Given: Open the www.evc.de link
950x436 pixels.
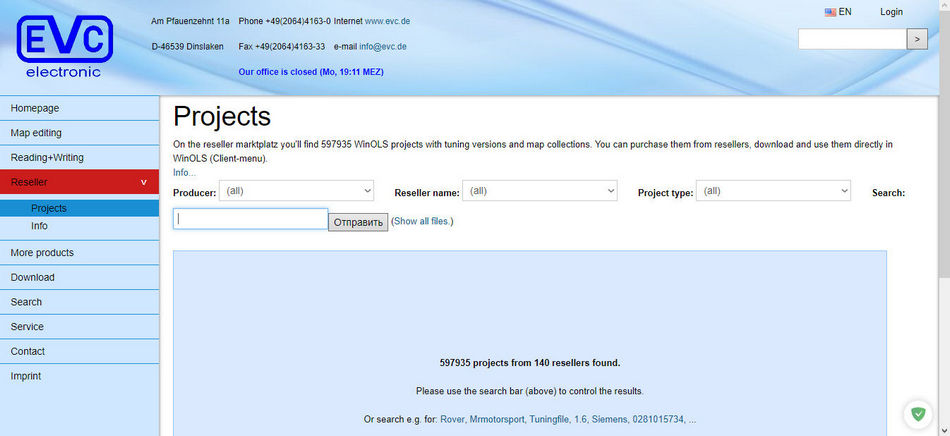Looking at the screenshot, I should click(x=388, y=21).
